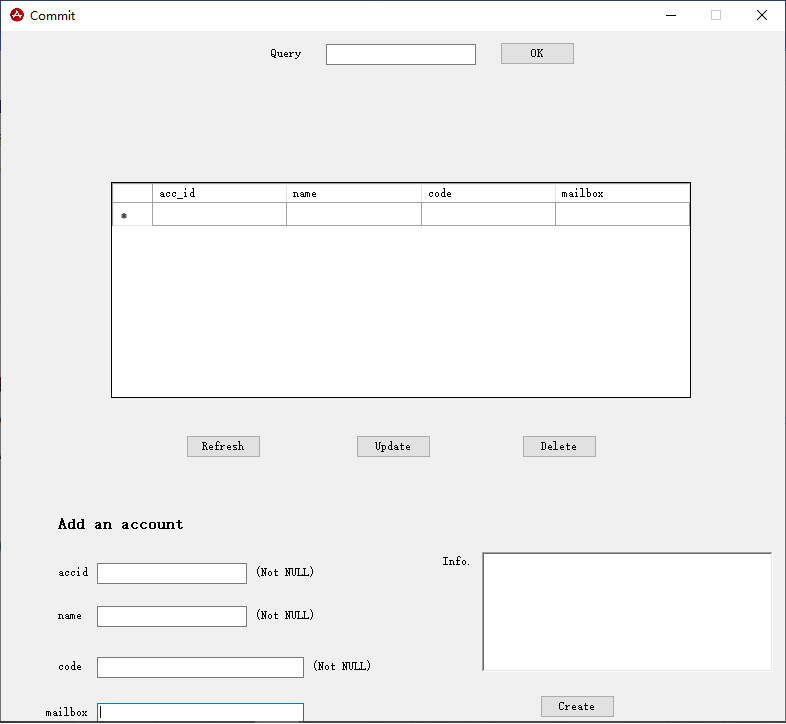Select the mailbox column header
Screen dimensions: 786x724
click(x=622, y=194)
